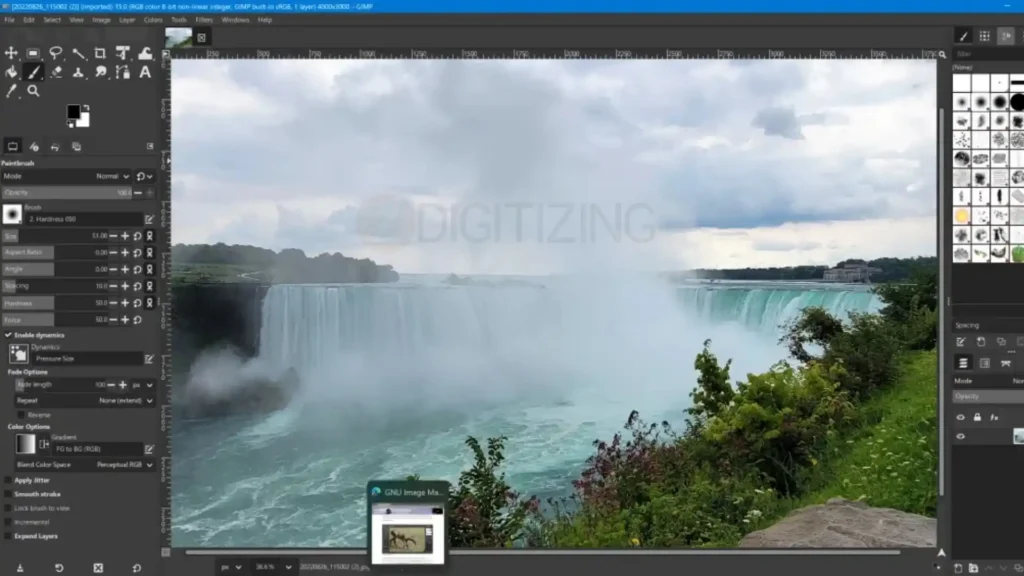Activate the Clone stamp tool
The height and width of the screenshot is (576, 1024).
point(78,72)
